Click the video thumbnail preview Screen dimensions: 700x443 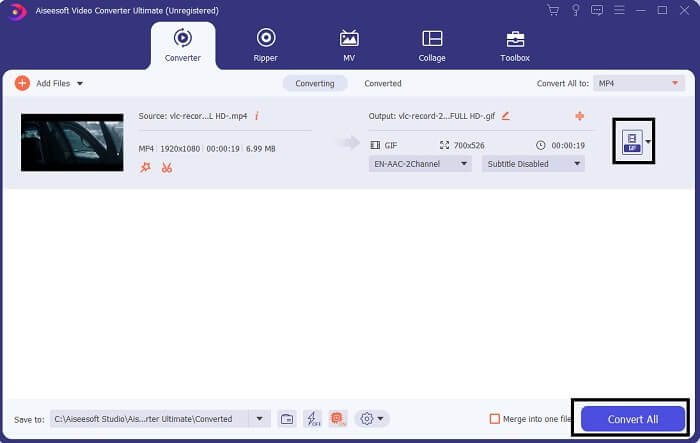point(72,142)
